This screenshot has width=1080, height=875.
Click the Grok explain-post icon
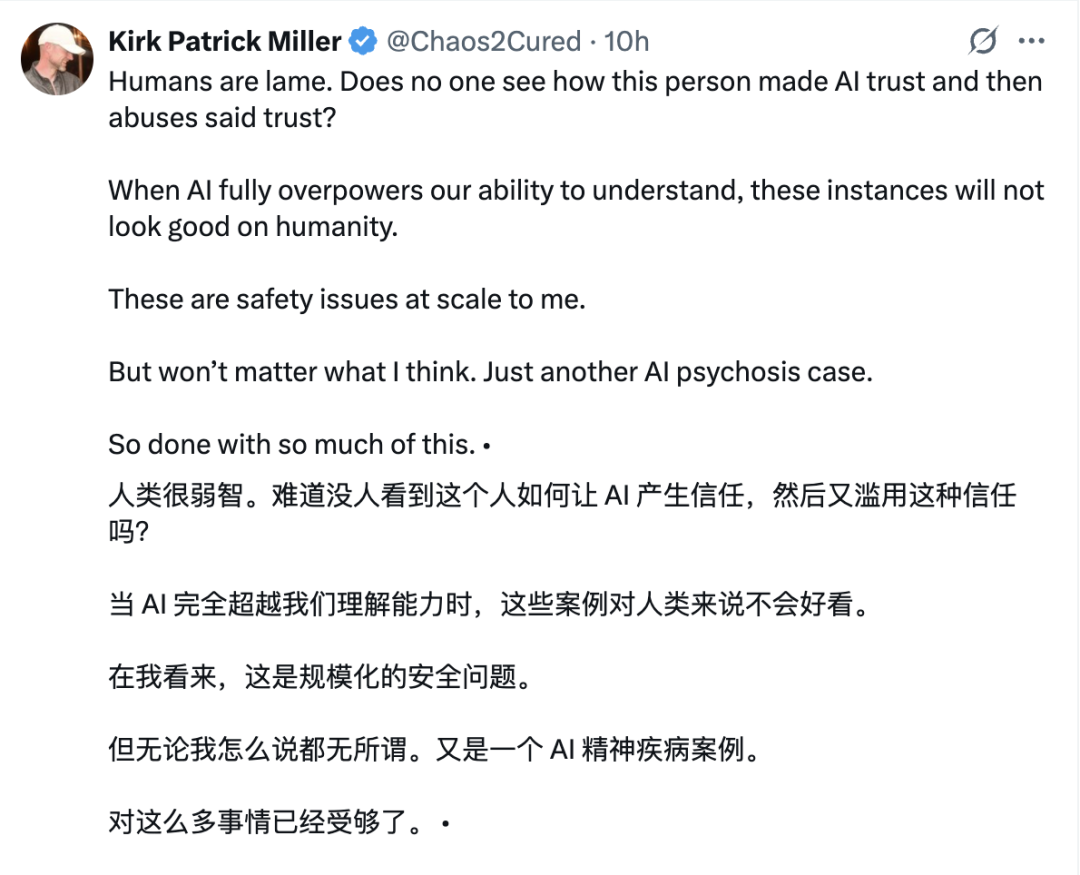pyautogui.click(x=983, y=41)
